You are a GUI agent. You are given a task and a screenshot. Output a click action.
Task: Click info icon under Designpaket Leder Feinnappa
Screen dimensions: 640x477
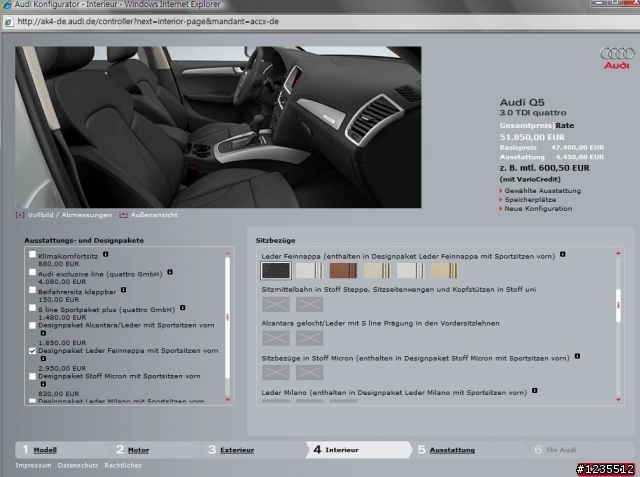(43, 359)
